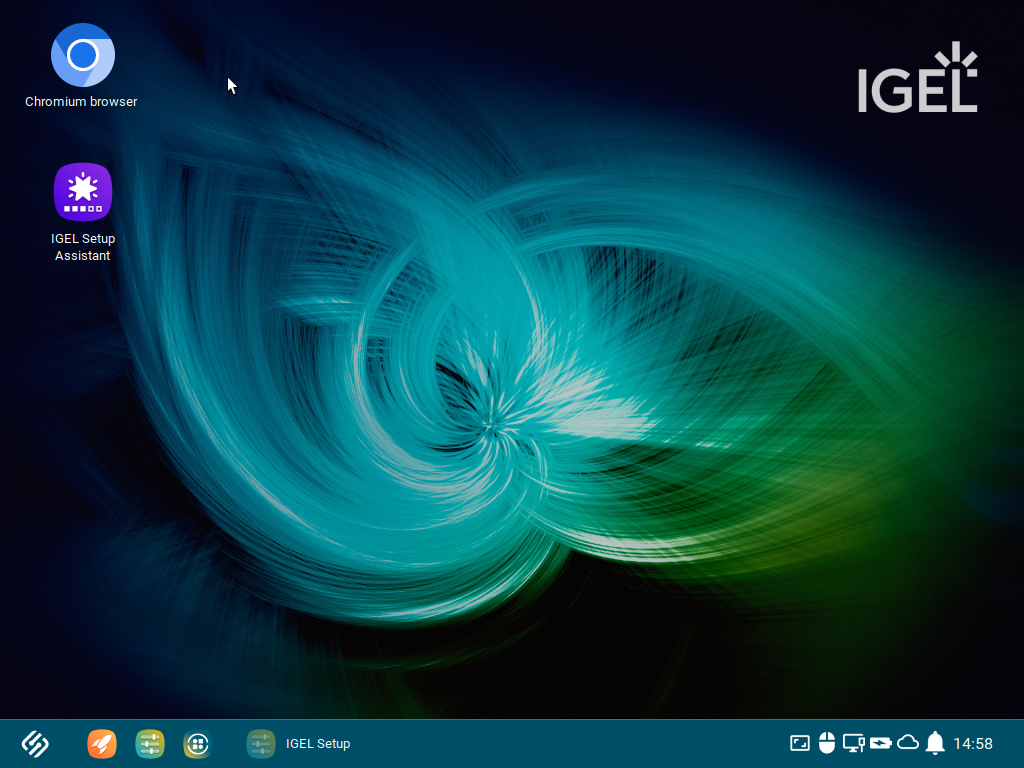Show notifications via the bell icon

(935, 743)
